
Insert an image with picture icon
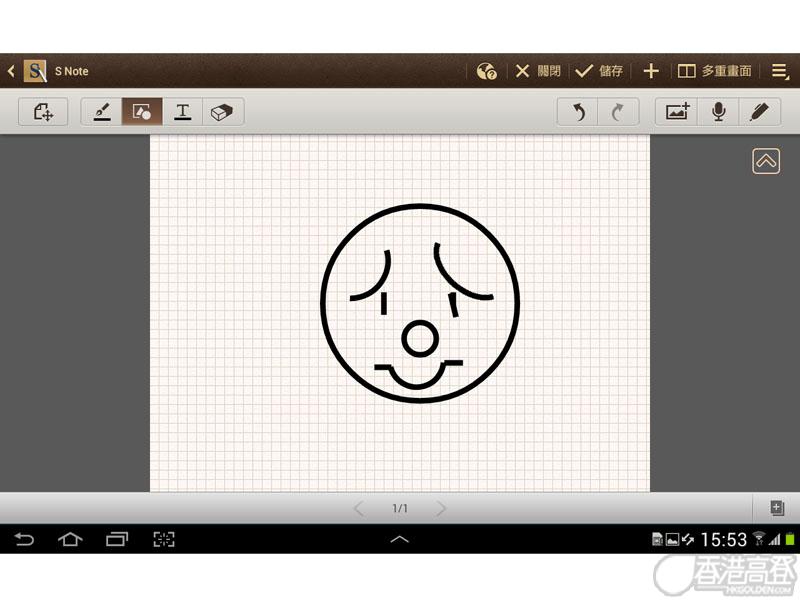pyautogui.click(x=677, y=112)
